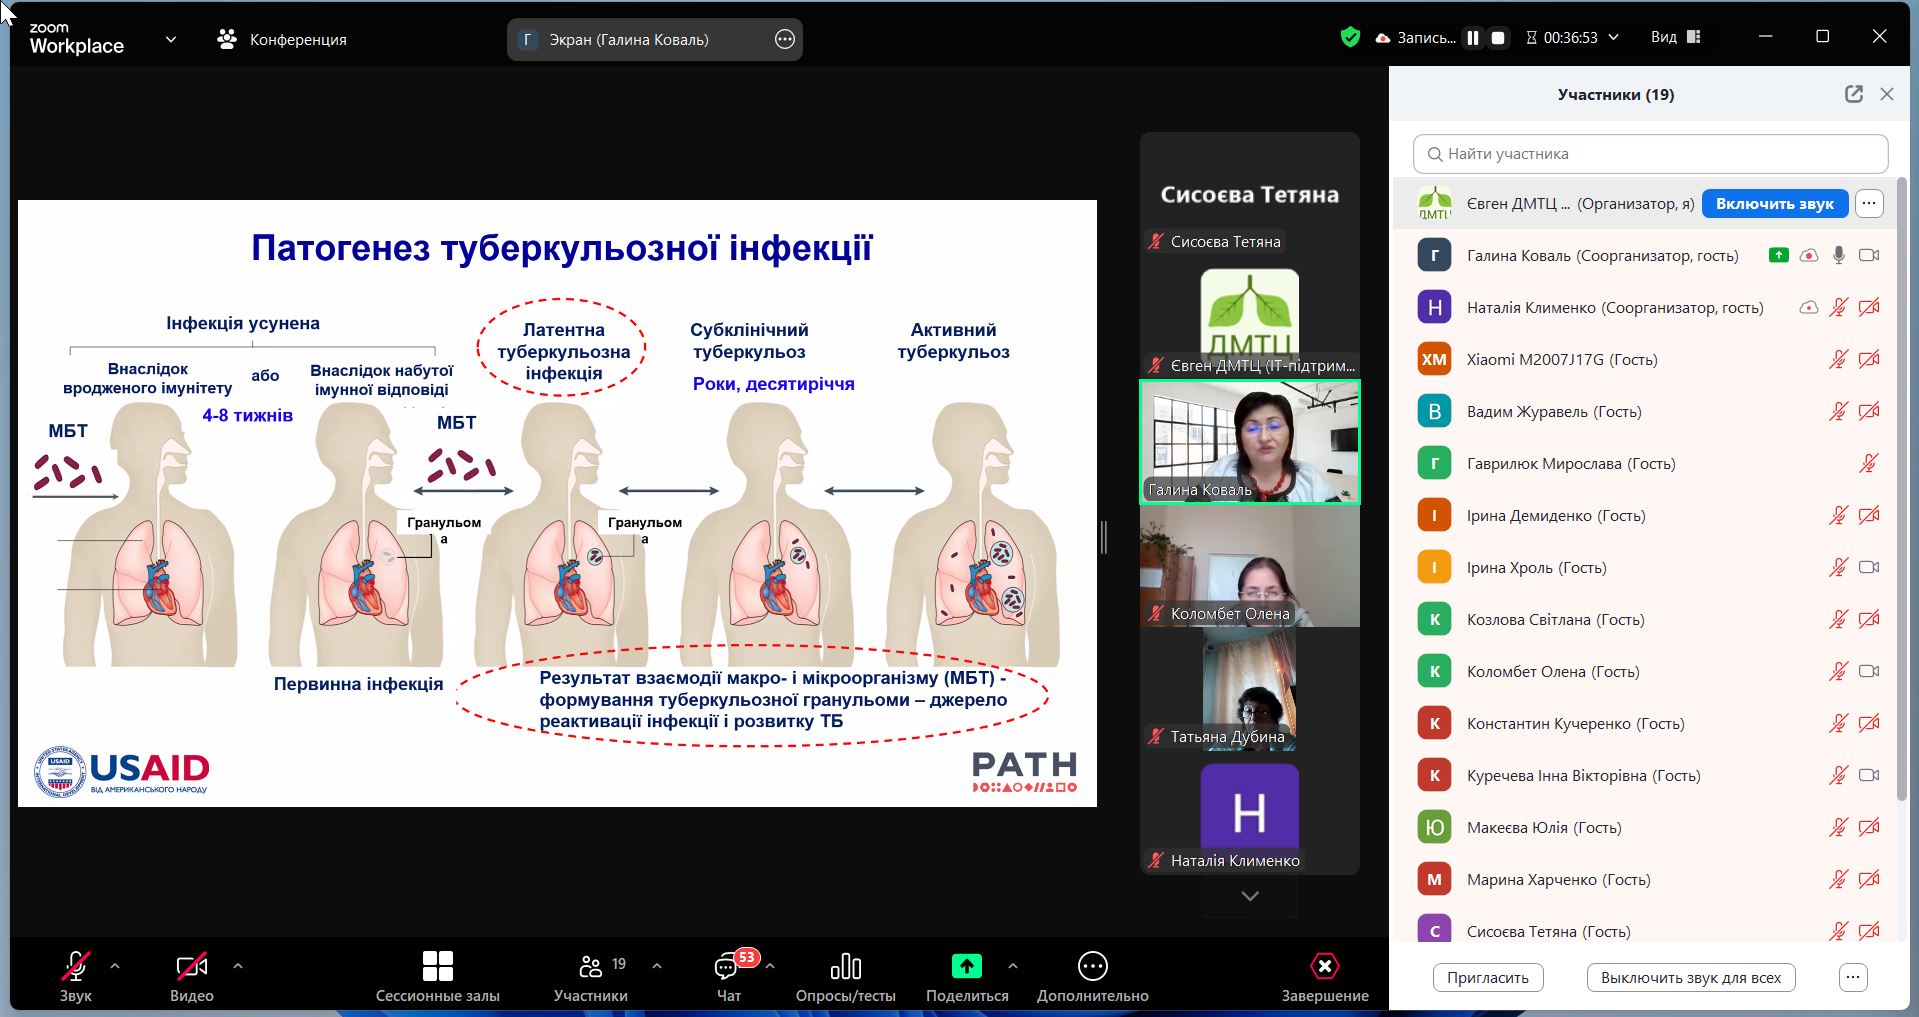1919x1017 pixels.
Task: Click the green Поделиться share screen icon
Action: click(966, 967)
